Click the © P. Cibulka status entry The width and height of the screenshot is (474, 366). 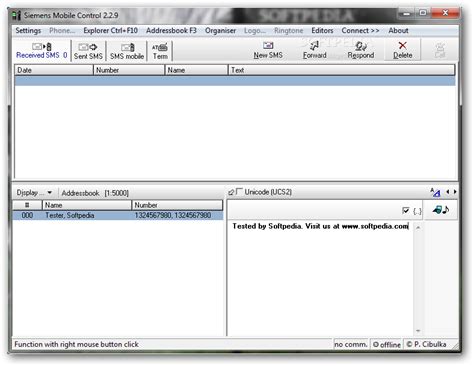pos(426,344)
